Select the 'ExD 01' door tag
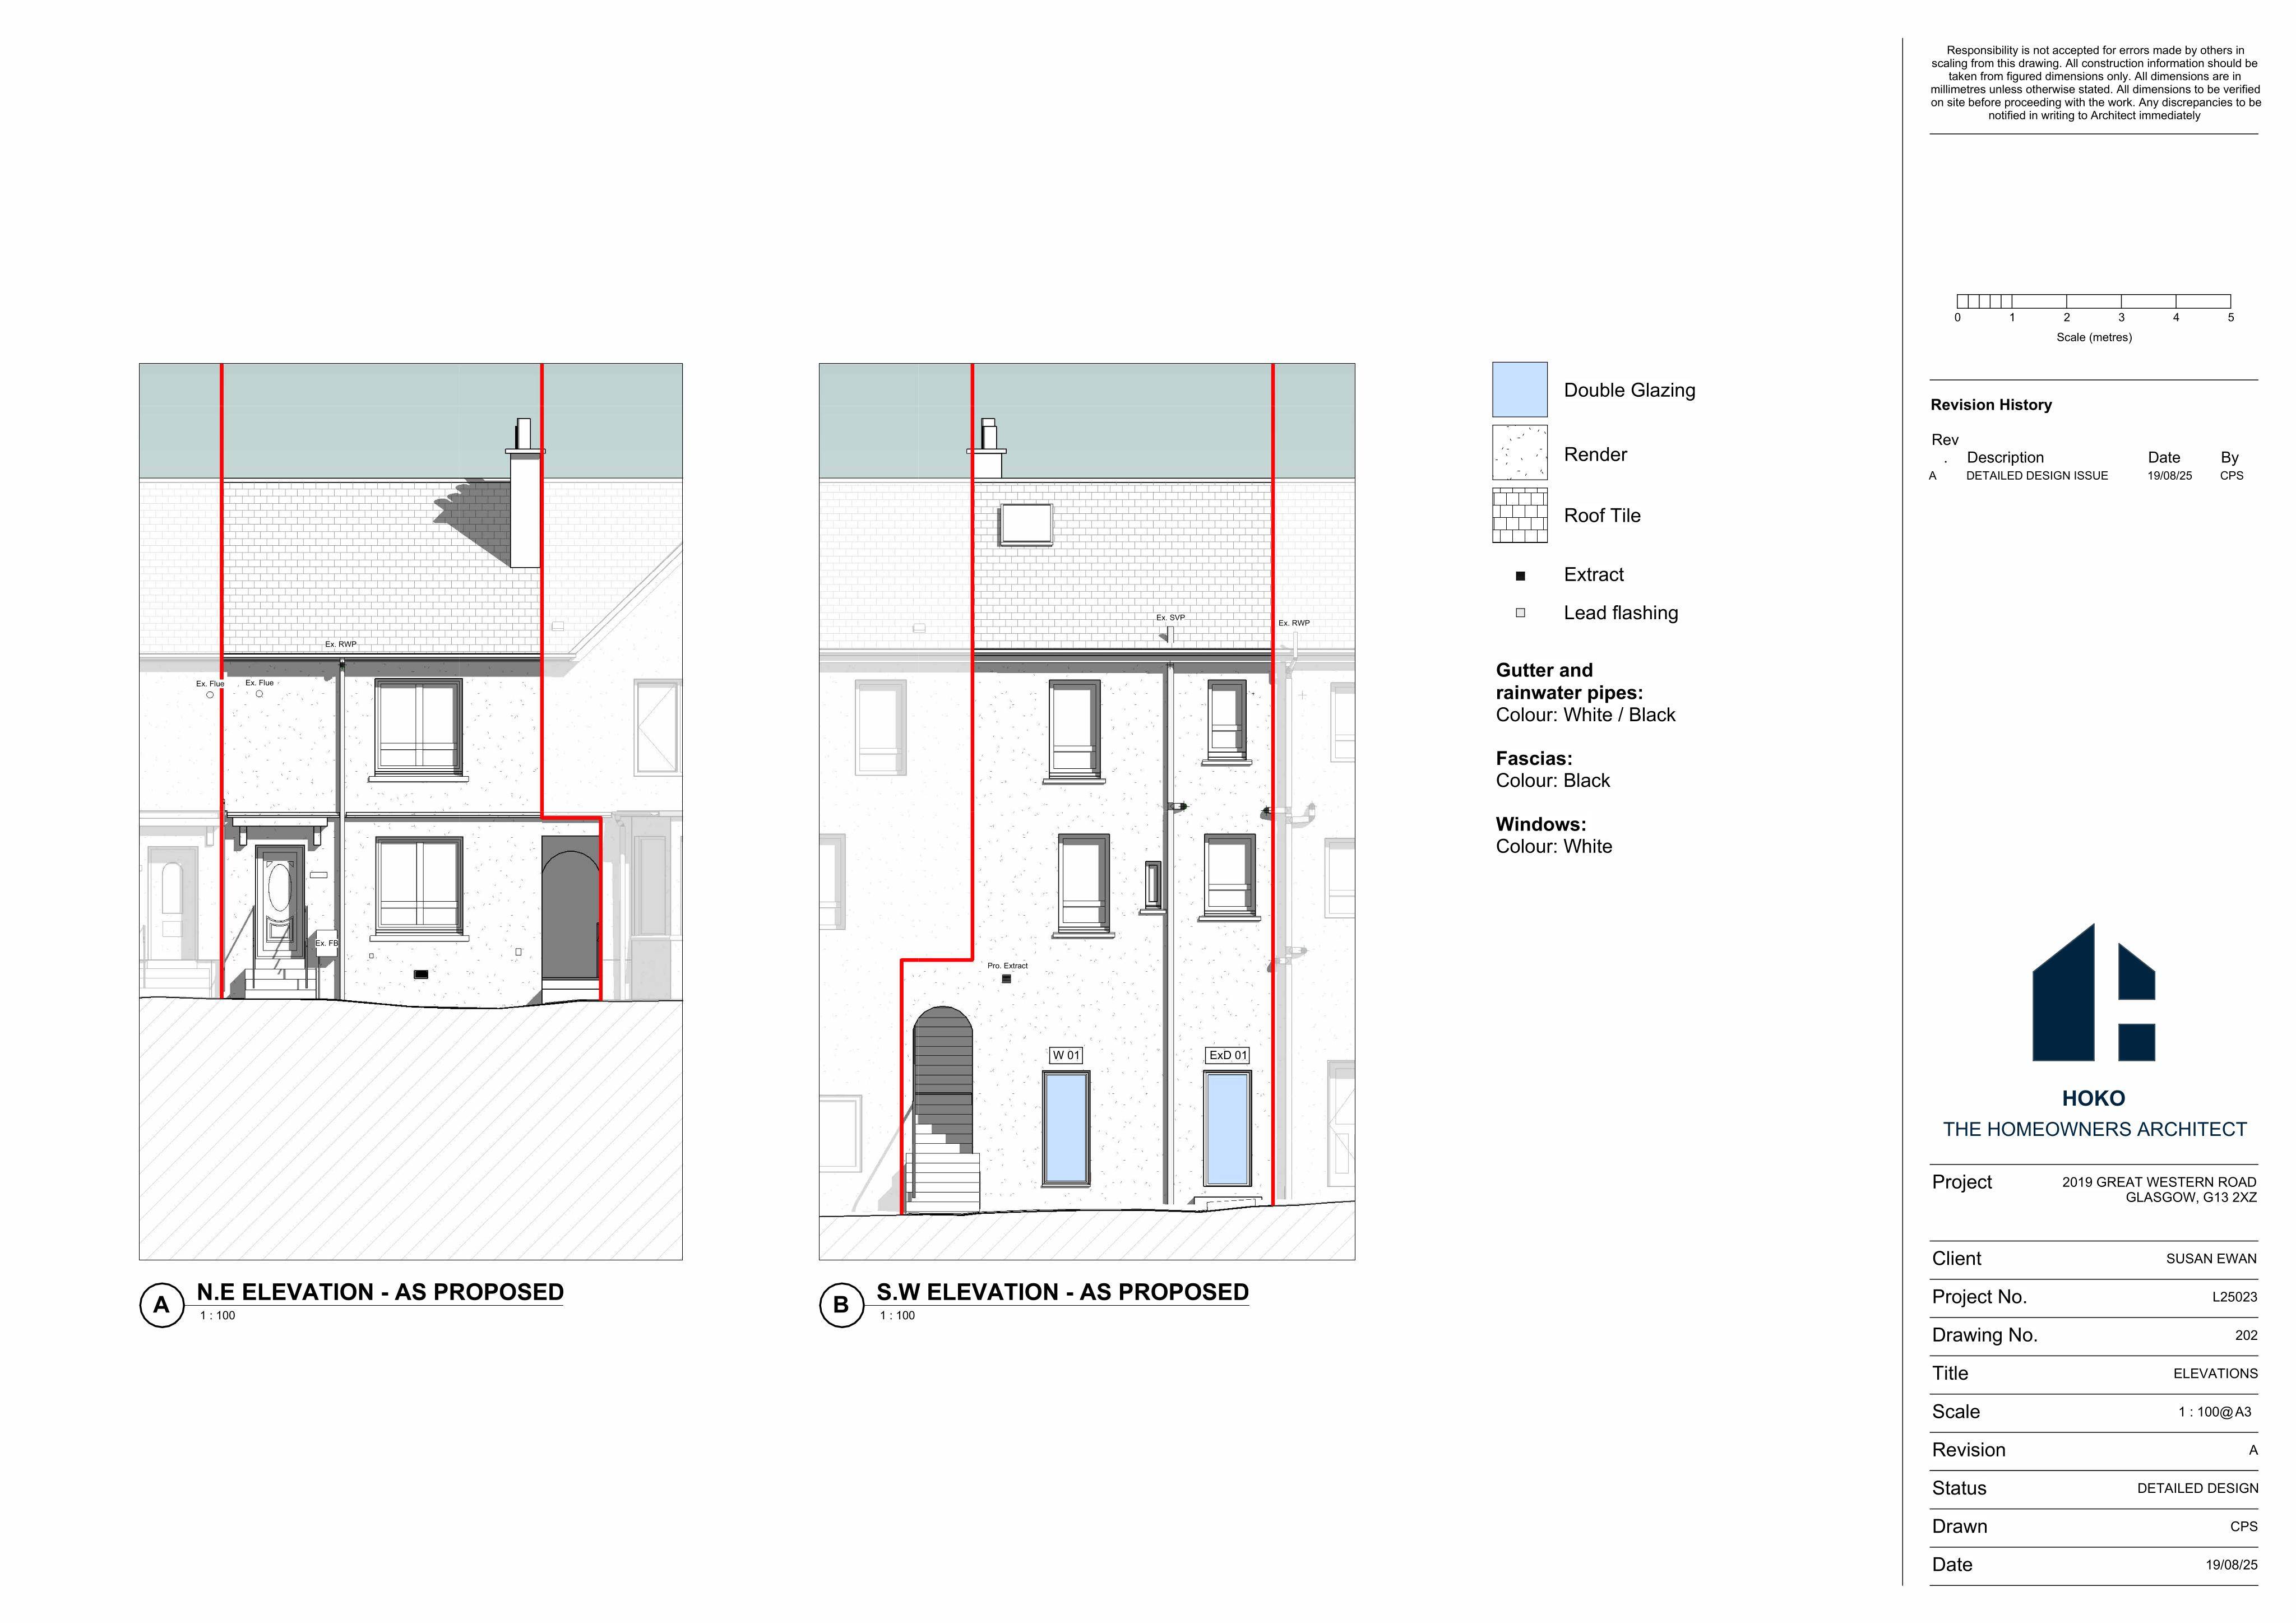The height and width of the screenshot is (1624, 2296). click(1228, 1055)
